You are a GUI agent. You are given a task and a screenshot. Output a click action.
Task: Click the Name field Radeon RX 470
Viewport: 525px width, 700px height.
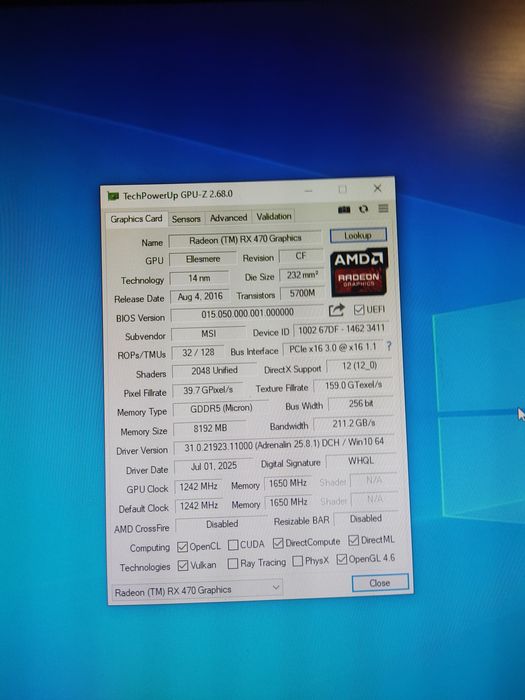click(x=245, y=239)
